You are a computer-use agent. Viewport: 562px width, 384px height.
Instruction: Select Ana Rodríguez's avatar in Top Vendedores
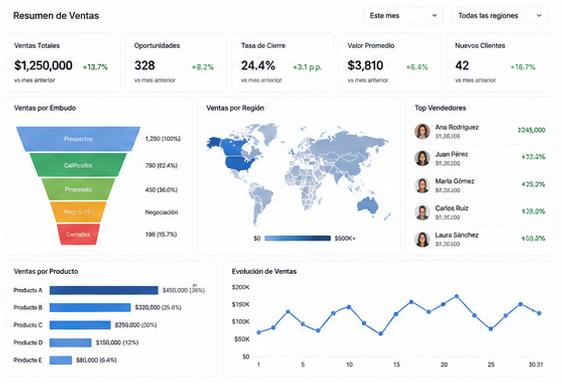click(x=422, y=131)
